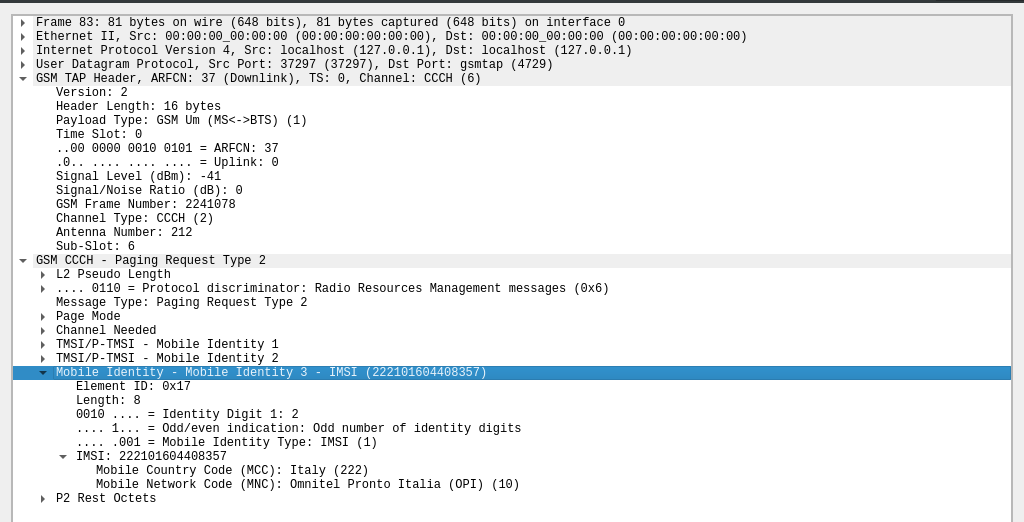Expand Internet Protocol Version 4 details
Screen dimensions: 1024x522
click(23, 50)
